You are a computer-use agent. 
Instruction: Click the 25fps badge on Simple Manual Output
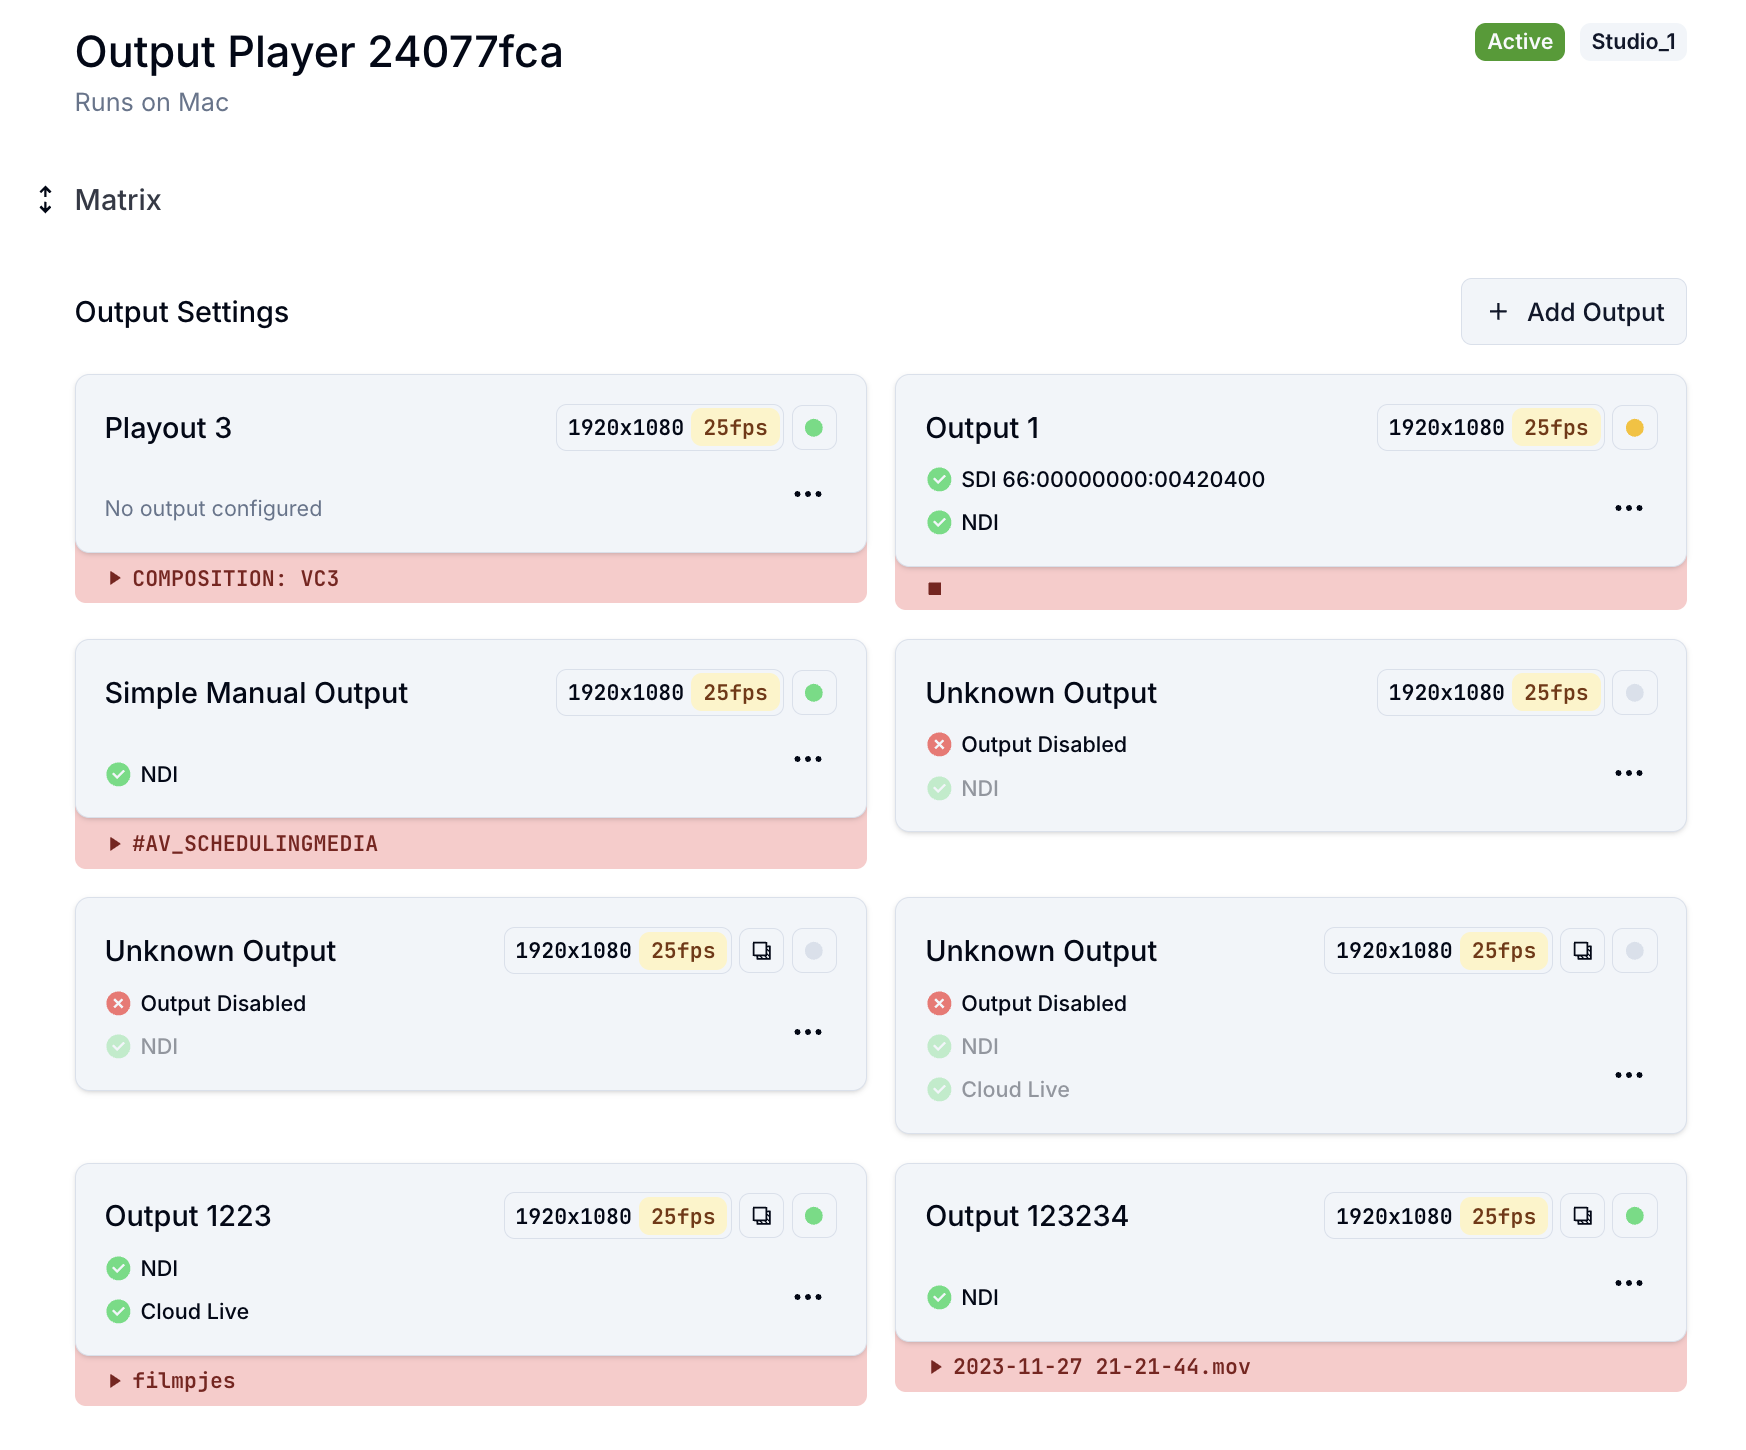(x=735, y=693)
